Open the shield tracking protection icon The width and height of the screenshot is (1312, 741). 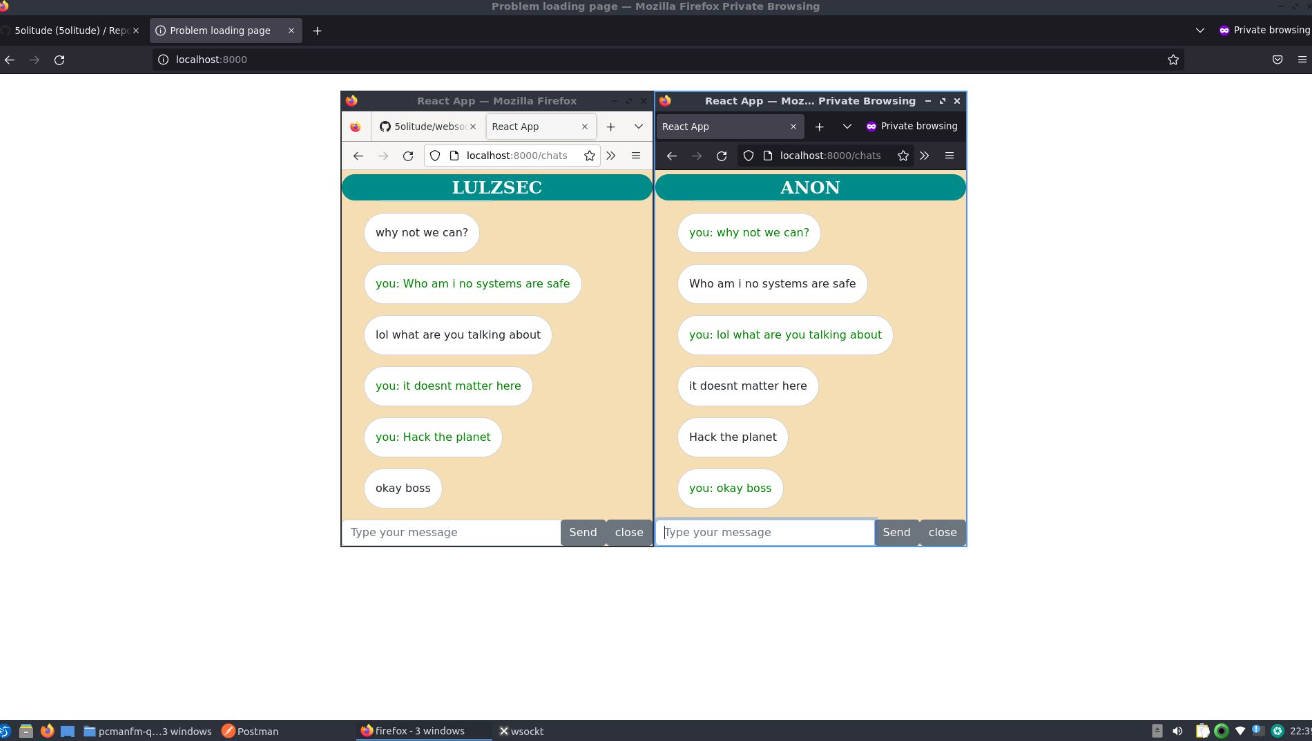pyautogui.click(x=435, y=155)
